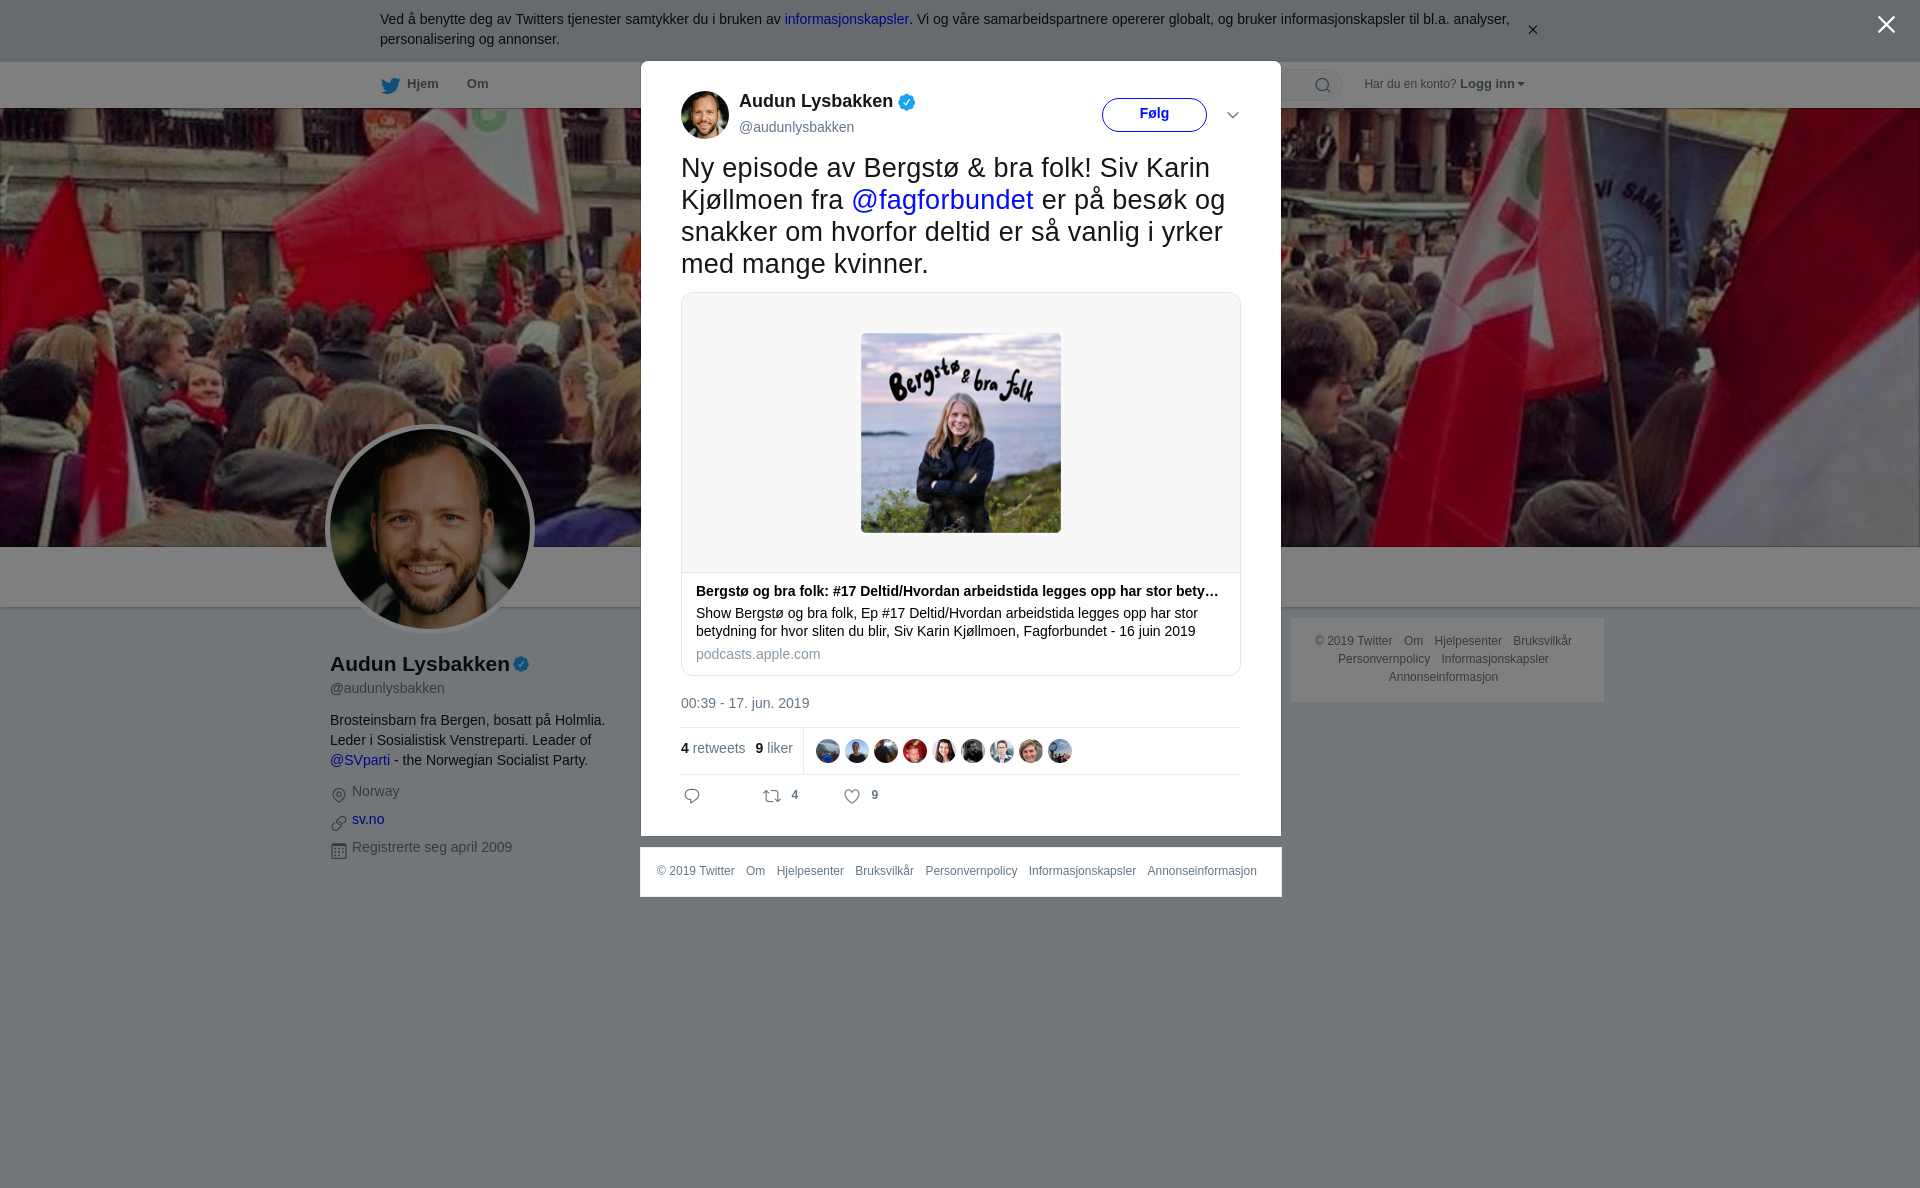
Task: Open the Om menu item in header
Action: [x=477, y=84]
